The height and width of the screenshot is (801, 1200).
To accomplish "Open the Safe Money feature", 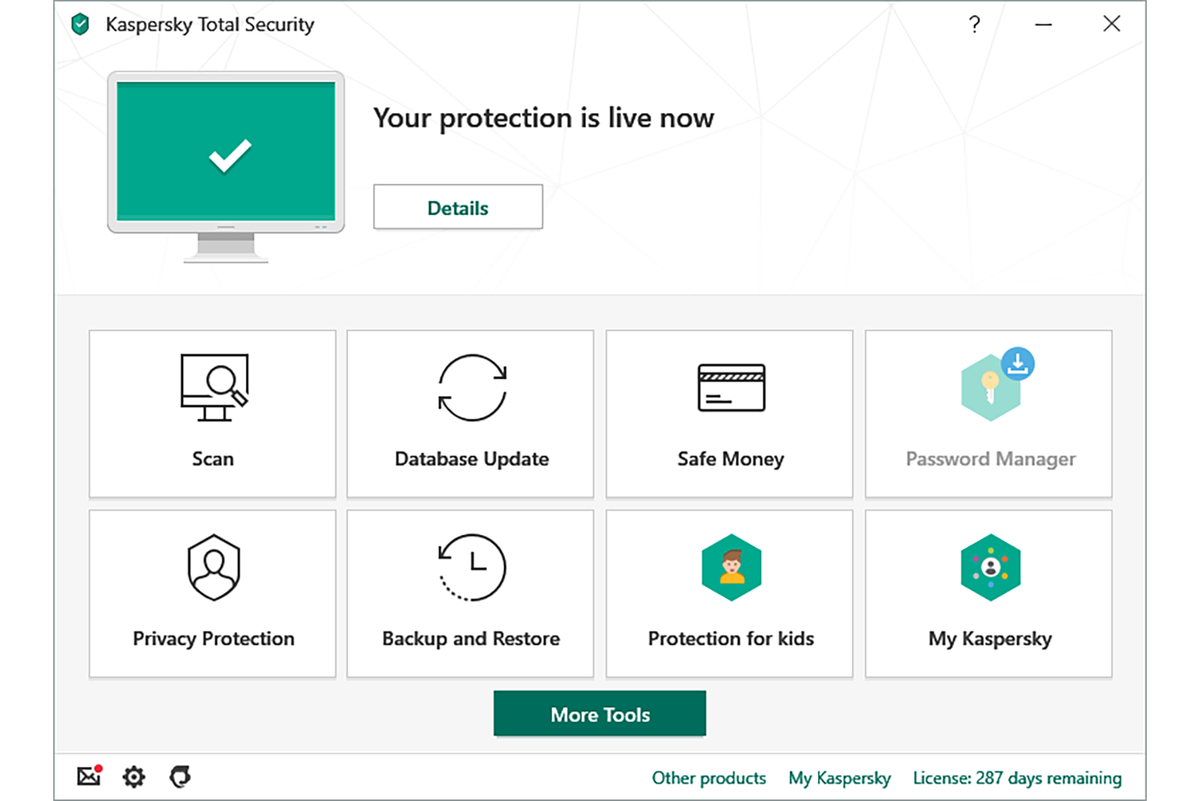I will 729,413.
